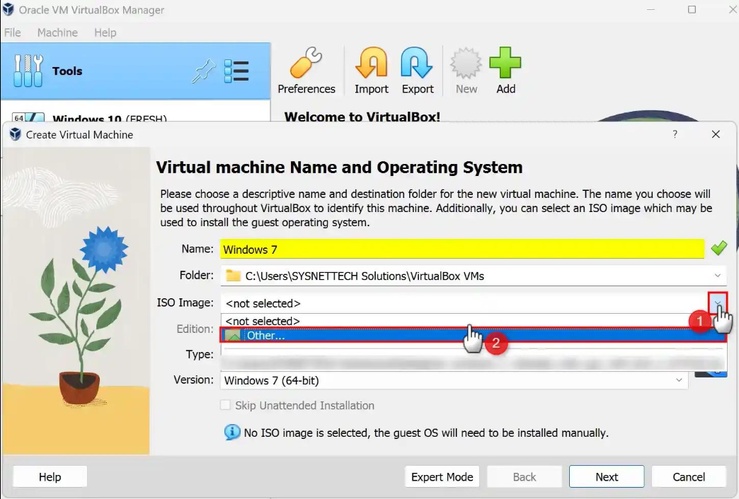Switch to Expert Mode

(x=442, y=477)
